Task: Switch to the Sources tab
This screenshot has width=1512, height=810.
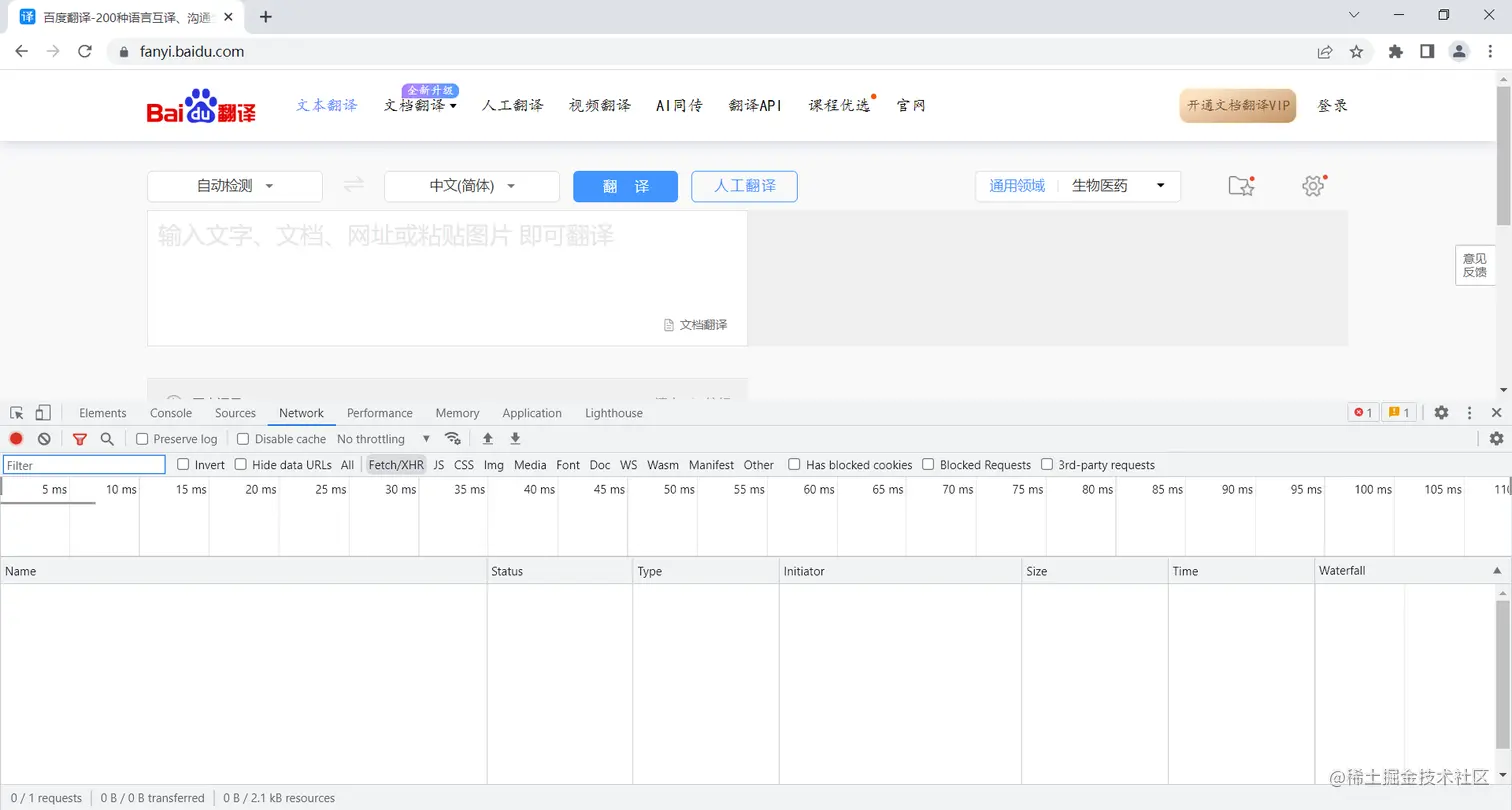Action: point(236,413)
